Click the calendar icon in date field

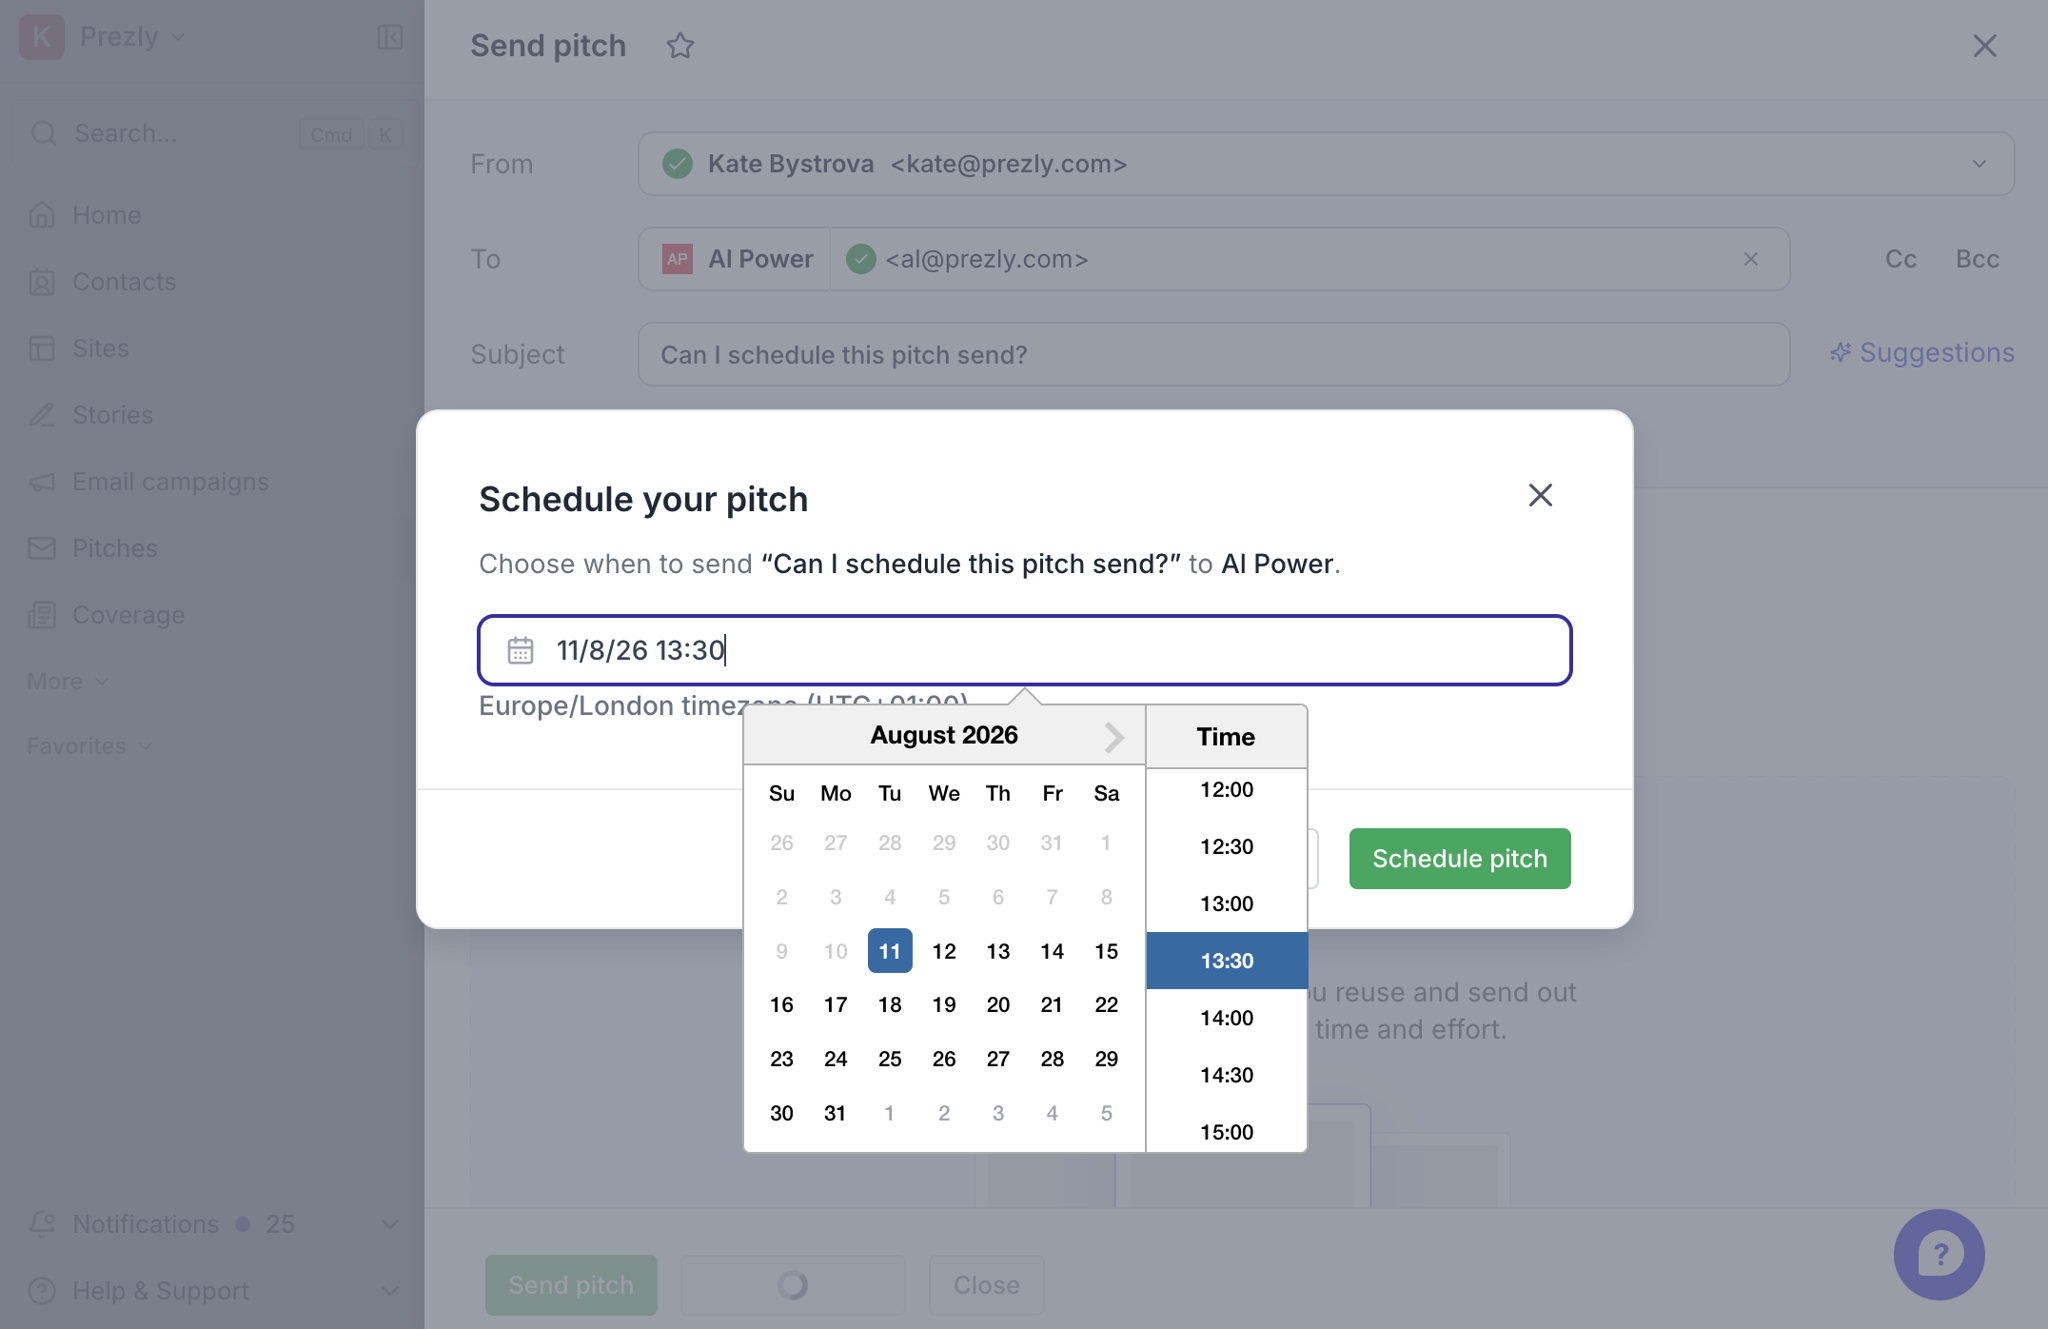[520, 650]
